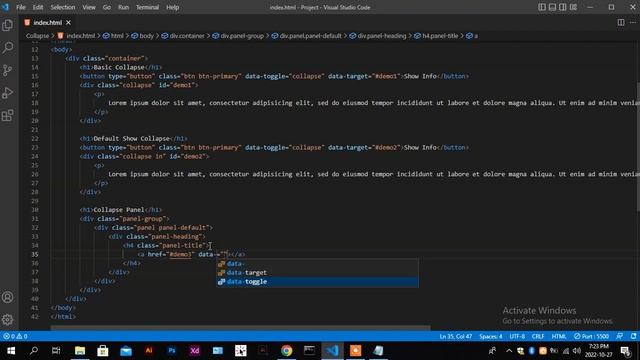Change UTF-8 encoding in status bar
Screen dimensions: 640x360
(517, 336)
